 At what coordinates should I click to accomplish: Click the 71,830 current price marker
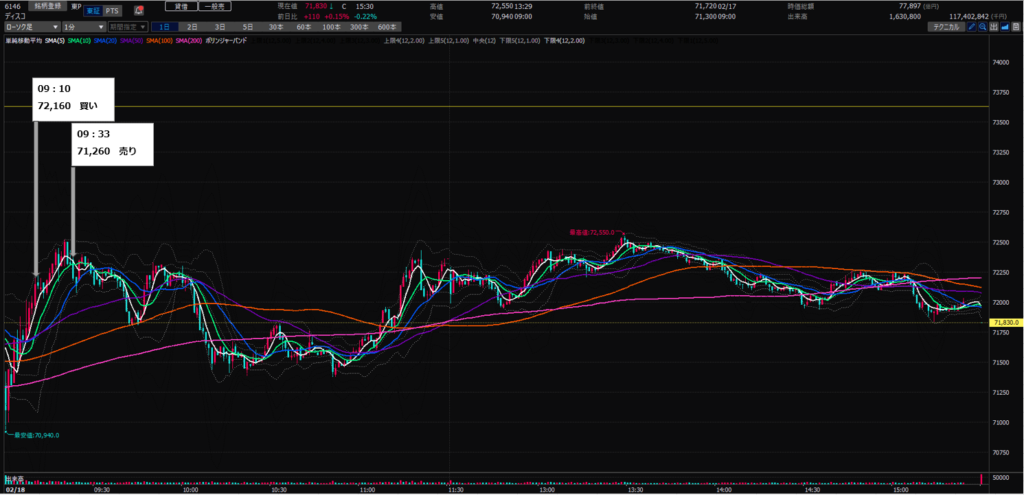[x=1003, y=322]
